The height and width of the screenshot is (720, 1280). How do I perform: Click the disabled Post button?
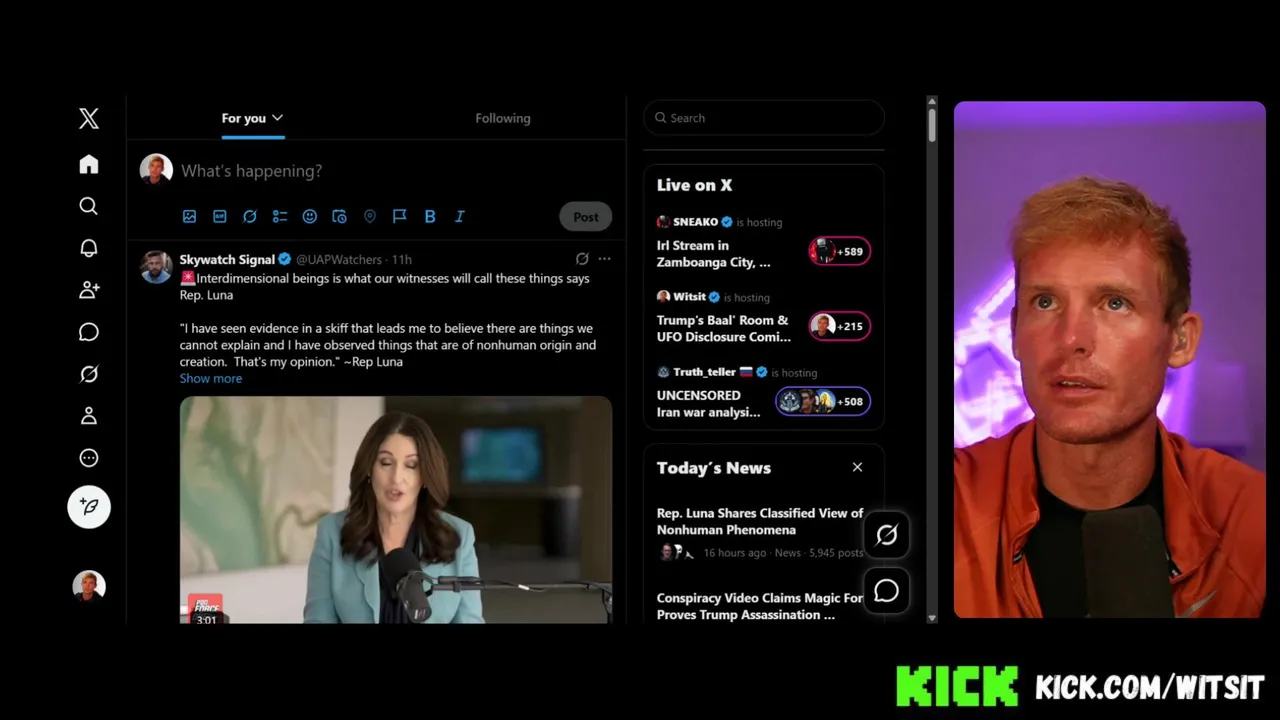pyautogui.click(x=586, y=217)
